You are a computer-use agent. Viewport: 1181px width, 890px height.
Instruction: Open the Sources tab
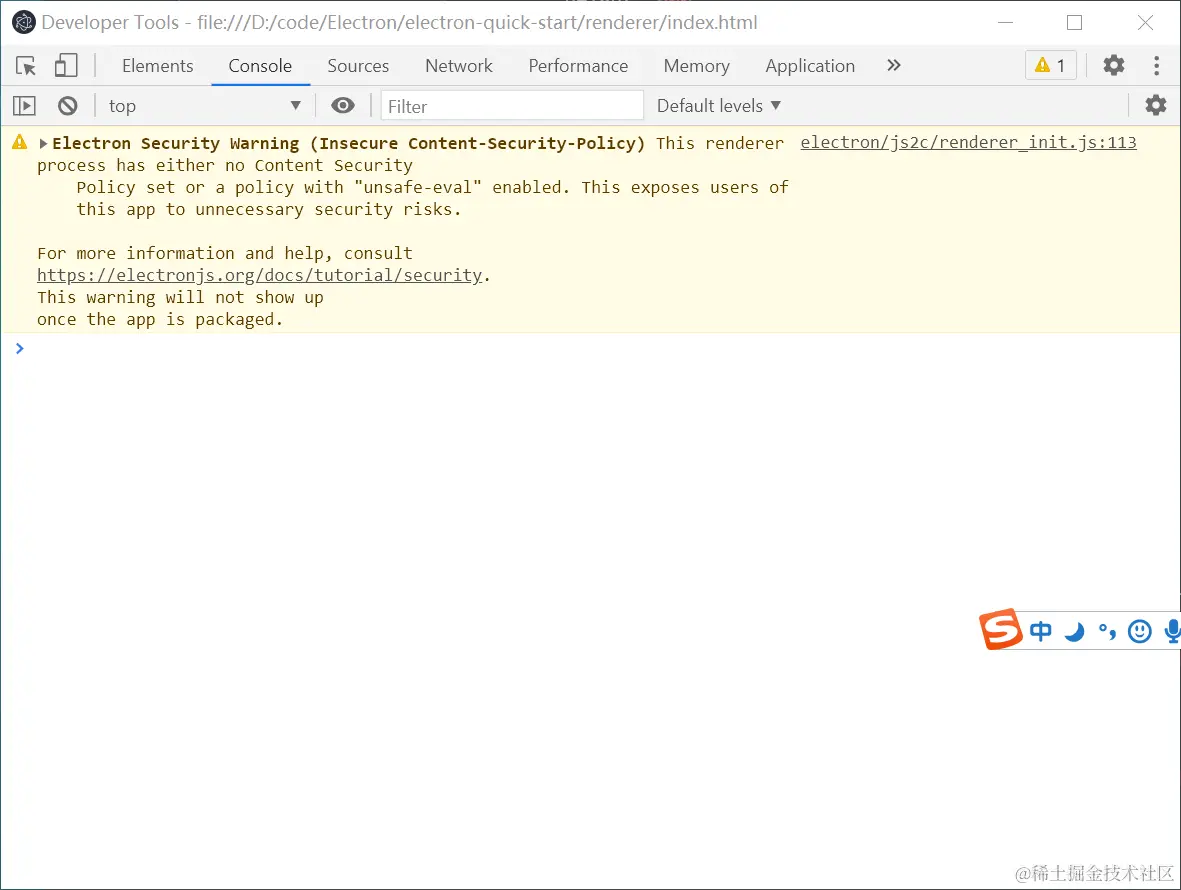click(x=358, y=66)
